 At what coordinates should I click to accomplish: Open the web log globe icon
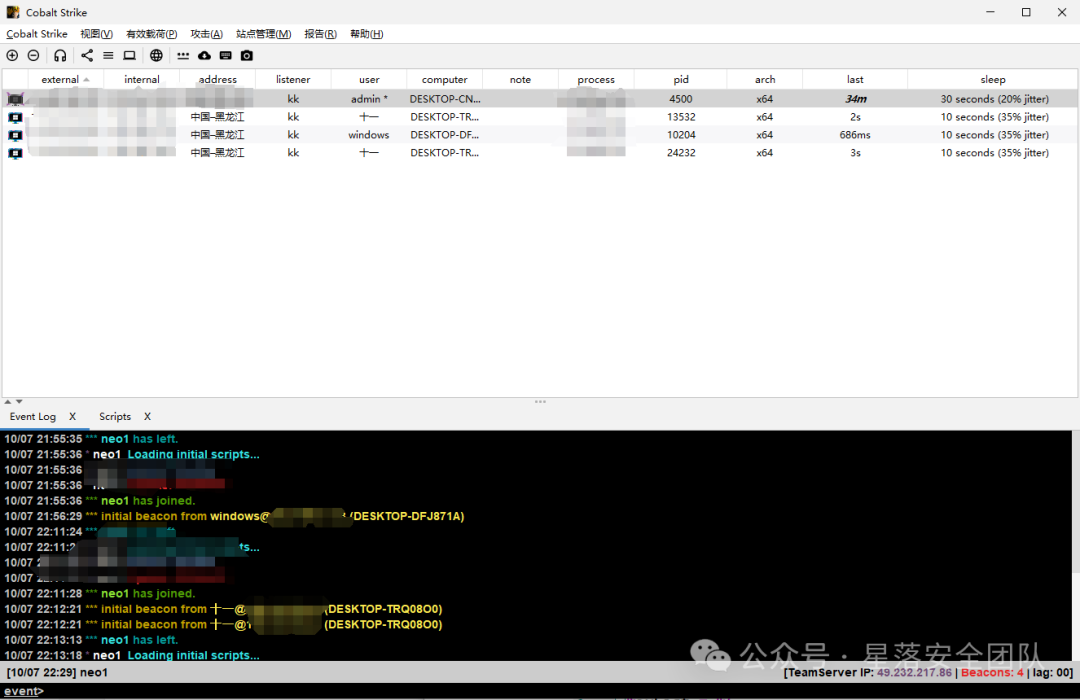156,55
